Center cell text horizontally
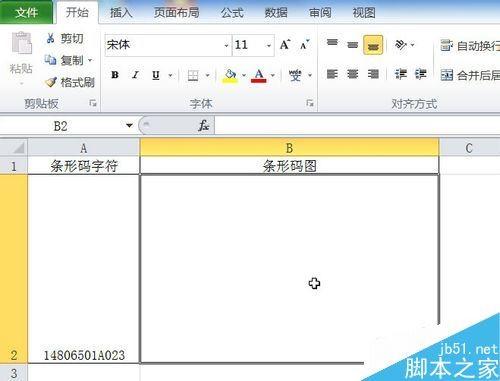Viewport: 500px width, 381px height. click(x=352, y=74)
